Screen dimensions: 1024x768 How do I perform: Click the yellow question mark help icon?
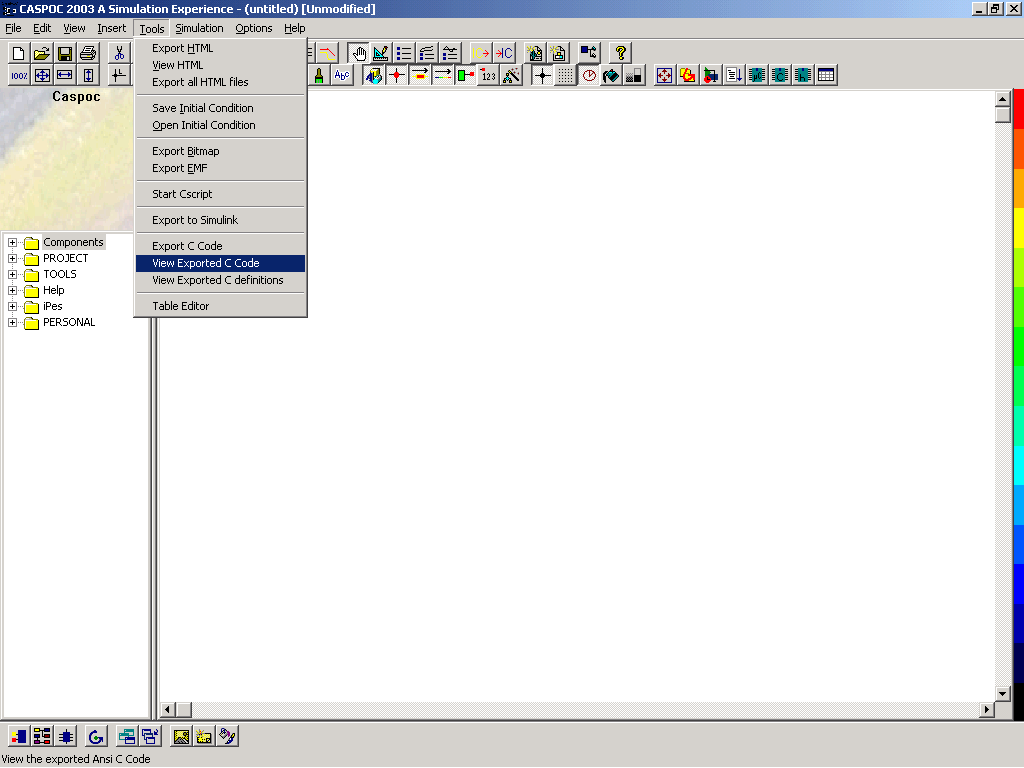620,54
